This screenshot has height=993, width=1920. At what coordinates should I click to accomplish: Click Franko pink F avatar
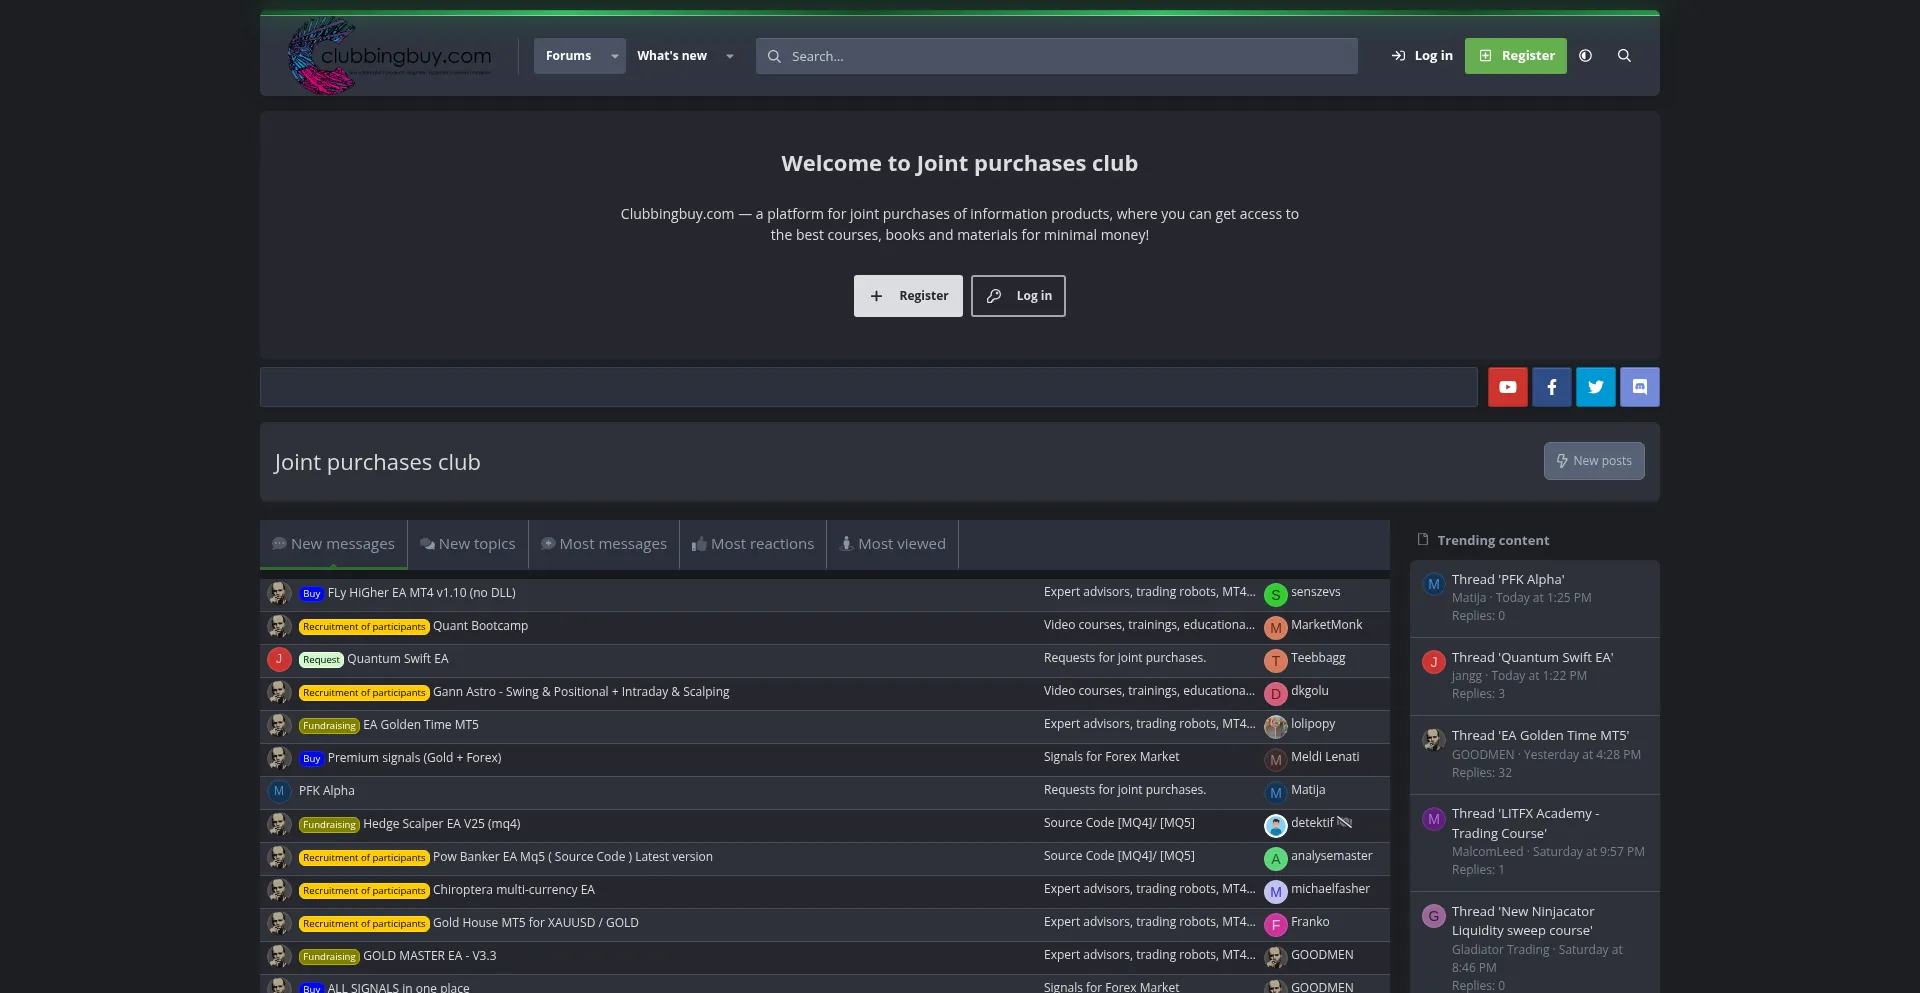1275,925
